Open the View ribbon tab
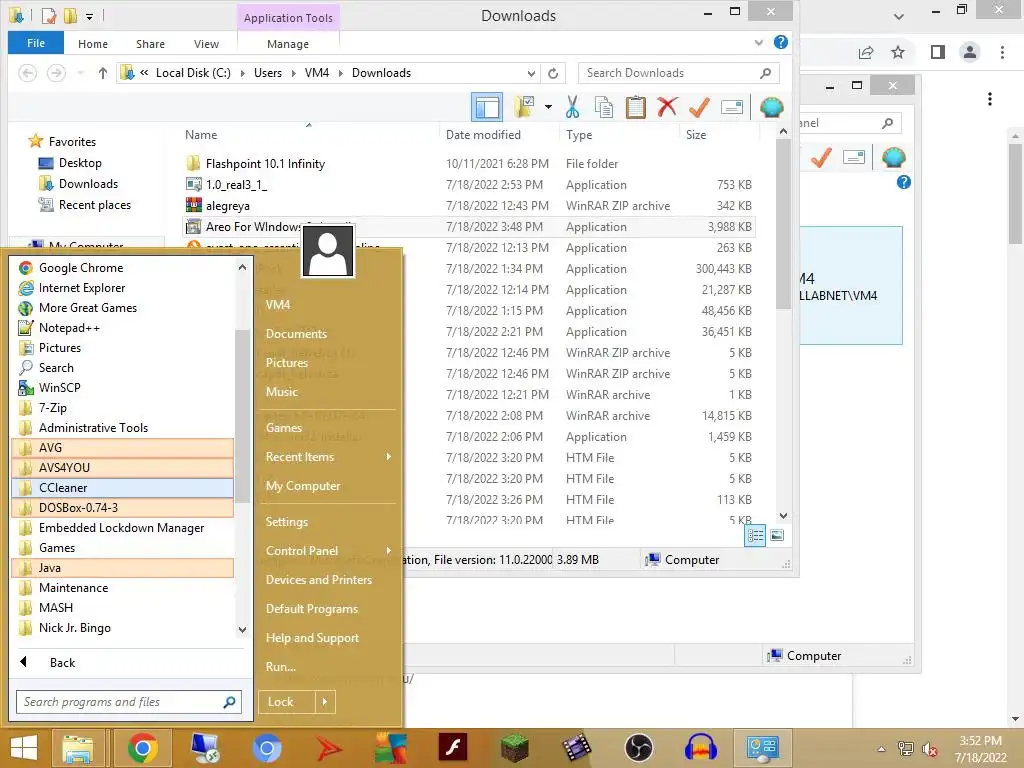The height and width of the screenshot is (768, 1024). pyautogui.click(x=206, y=44)
